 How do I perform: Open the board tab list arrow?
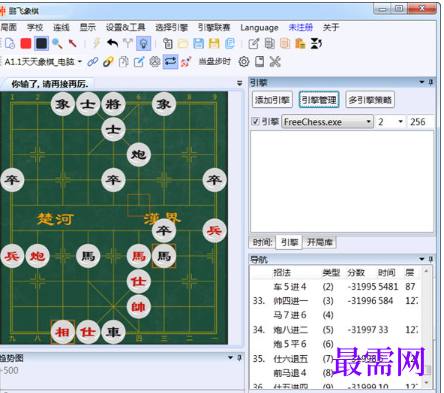click(239, 83)
